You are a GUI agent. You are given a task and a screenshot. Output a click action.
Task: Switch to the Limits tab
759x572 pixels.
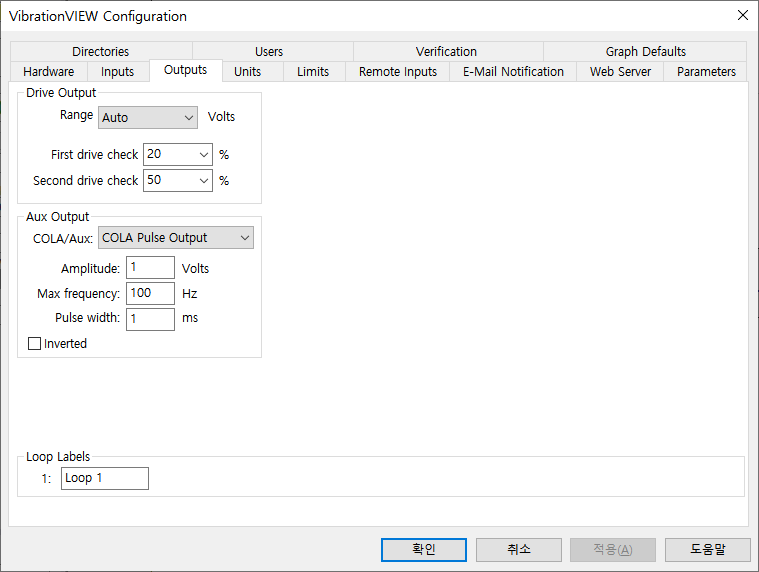313,72
